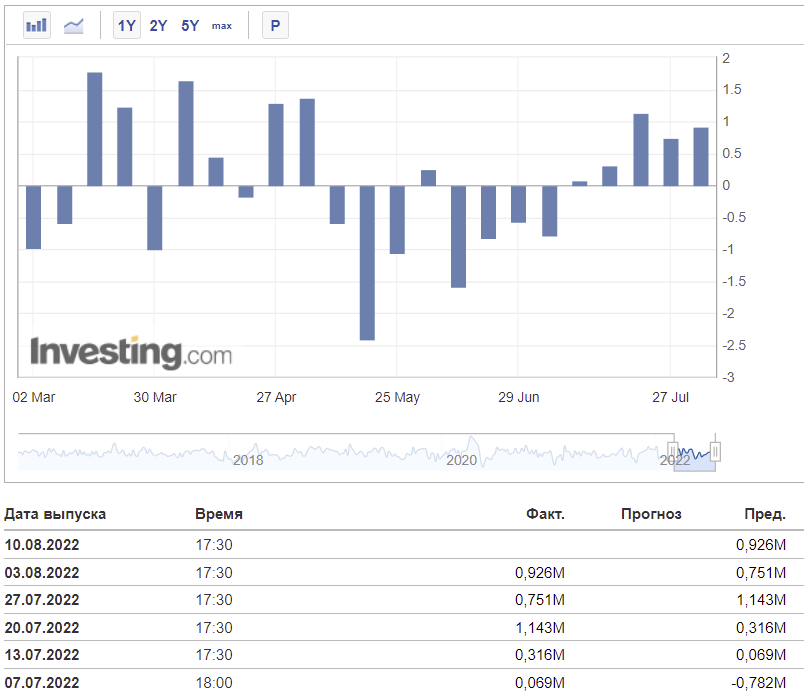Click the Дата выпуска column header
808x695 pixels.
pos(55,514)
